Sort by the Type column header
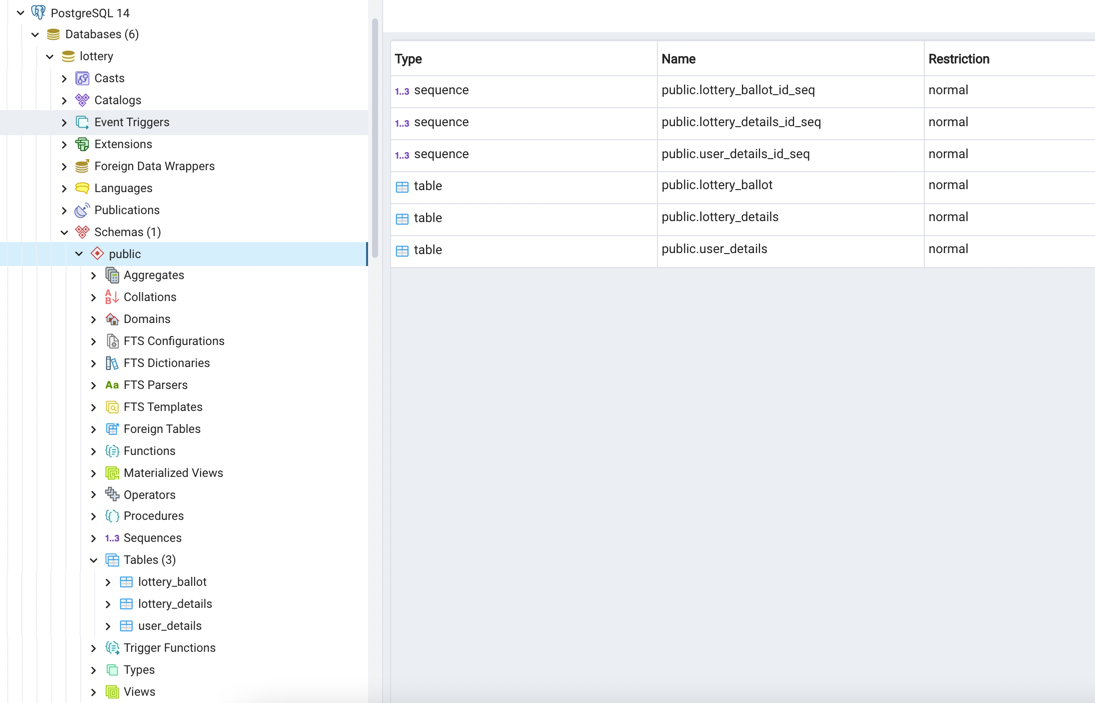 coord(524,59)
